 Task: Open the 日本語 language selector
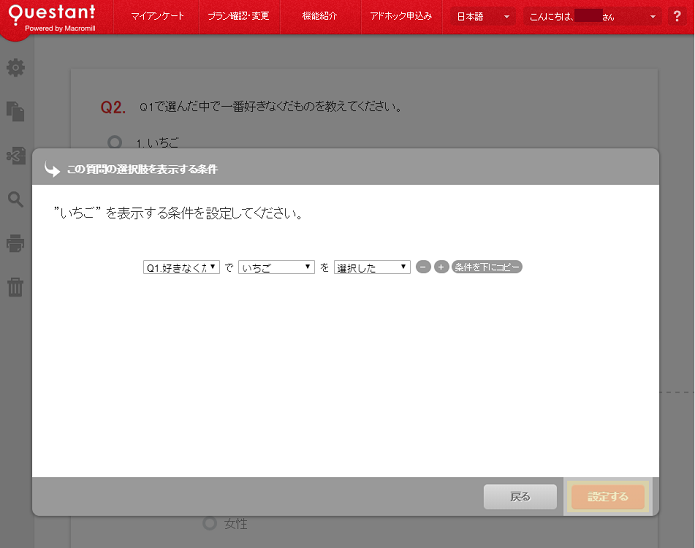pyautogui.click(x=482, y=17)
